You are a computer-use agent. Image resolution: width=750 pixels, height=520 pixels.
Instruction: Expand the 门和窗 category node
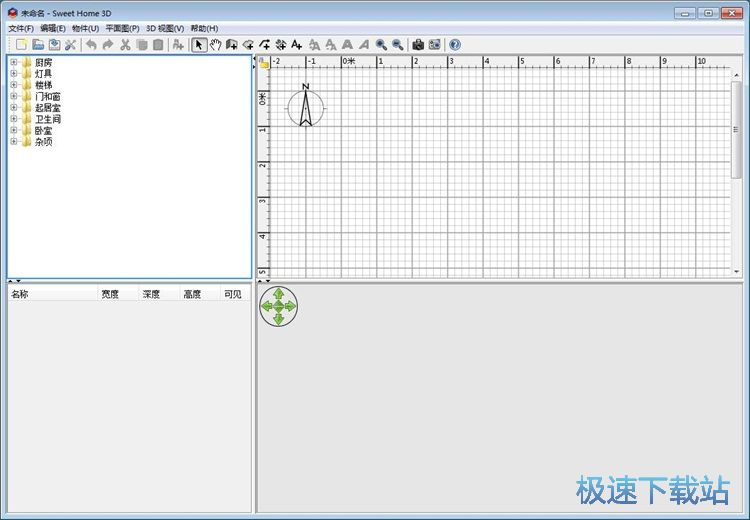[x=14, y=96]
